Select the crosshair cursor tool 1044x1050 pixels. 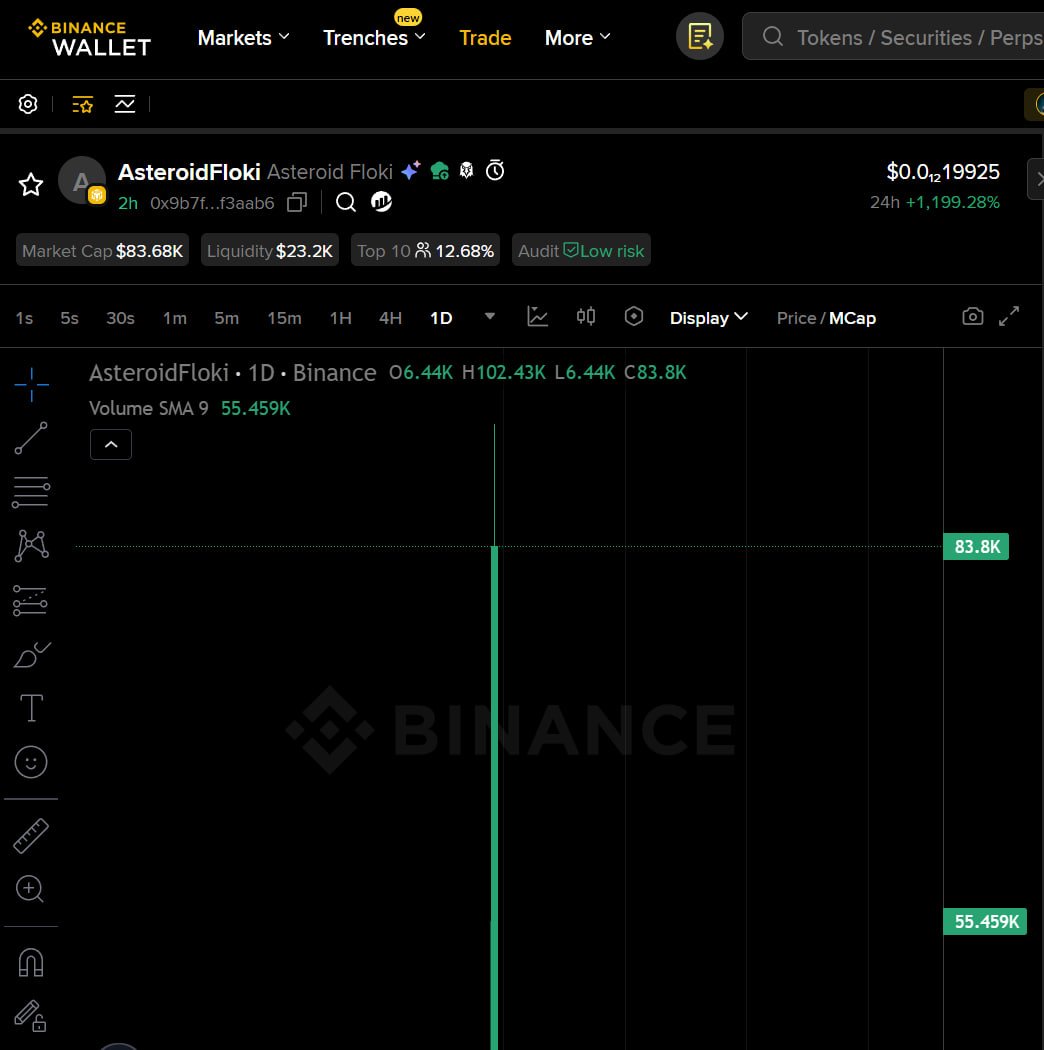click(x=31, y=385)
